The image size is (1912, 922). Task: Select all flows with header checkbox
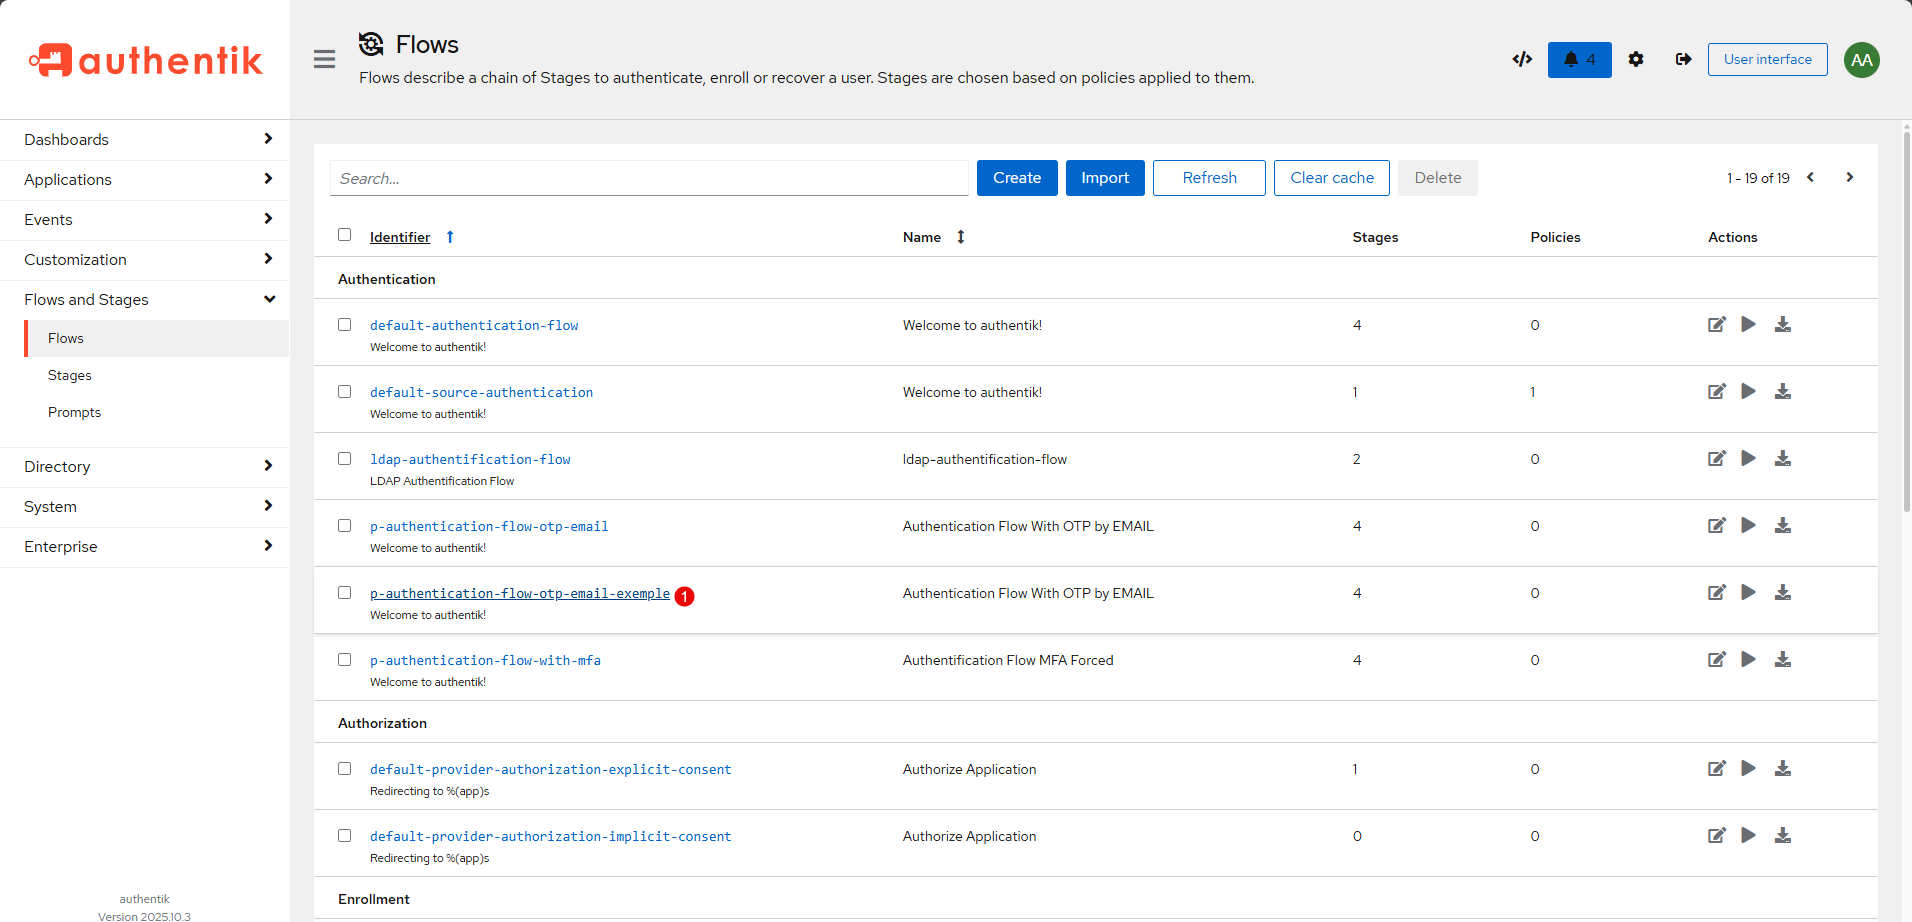point(345,235)
